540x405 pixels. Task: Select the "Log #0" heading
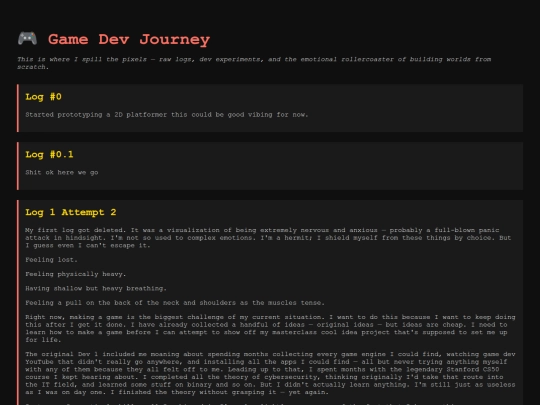pyautogui.click(x=43, y=97)
